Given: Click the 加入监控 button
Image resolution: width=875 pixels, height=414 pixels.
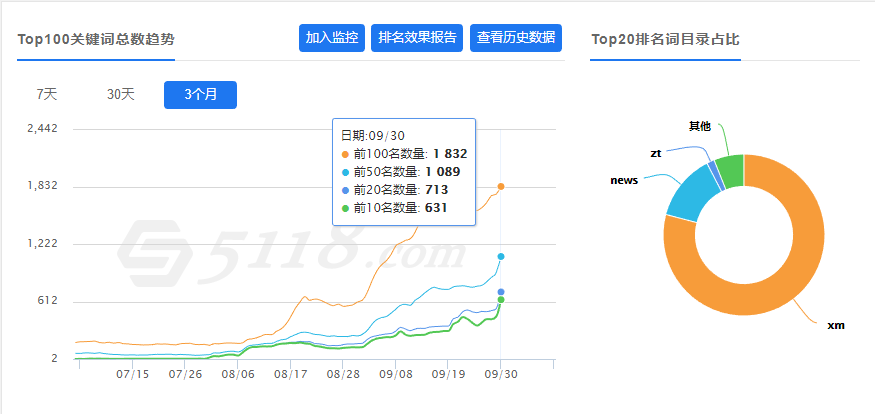Looking at the screenshot, I should tap(332, 38).
